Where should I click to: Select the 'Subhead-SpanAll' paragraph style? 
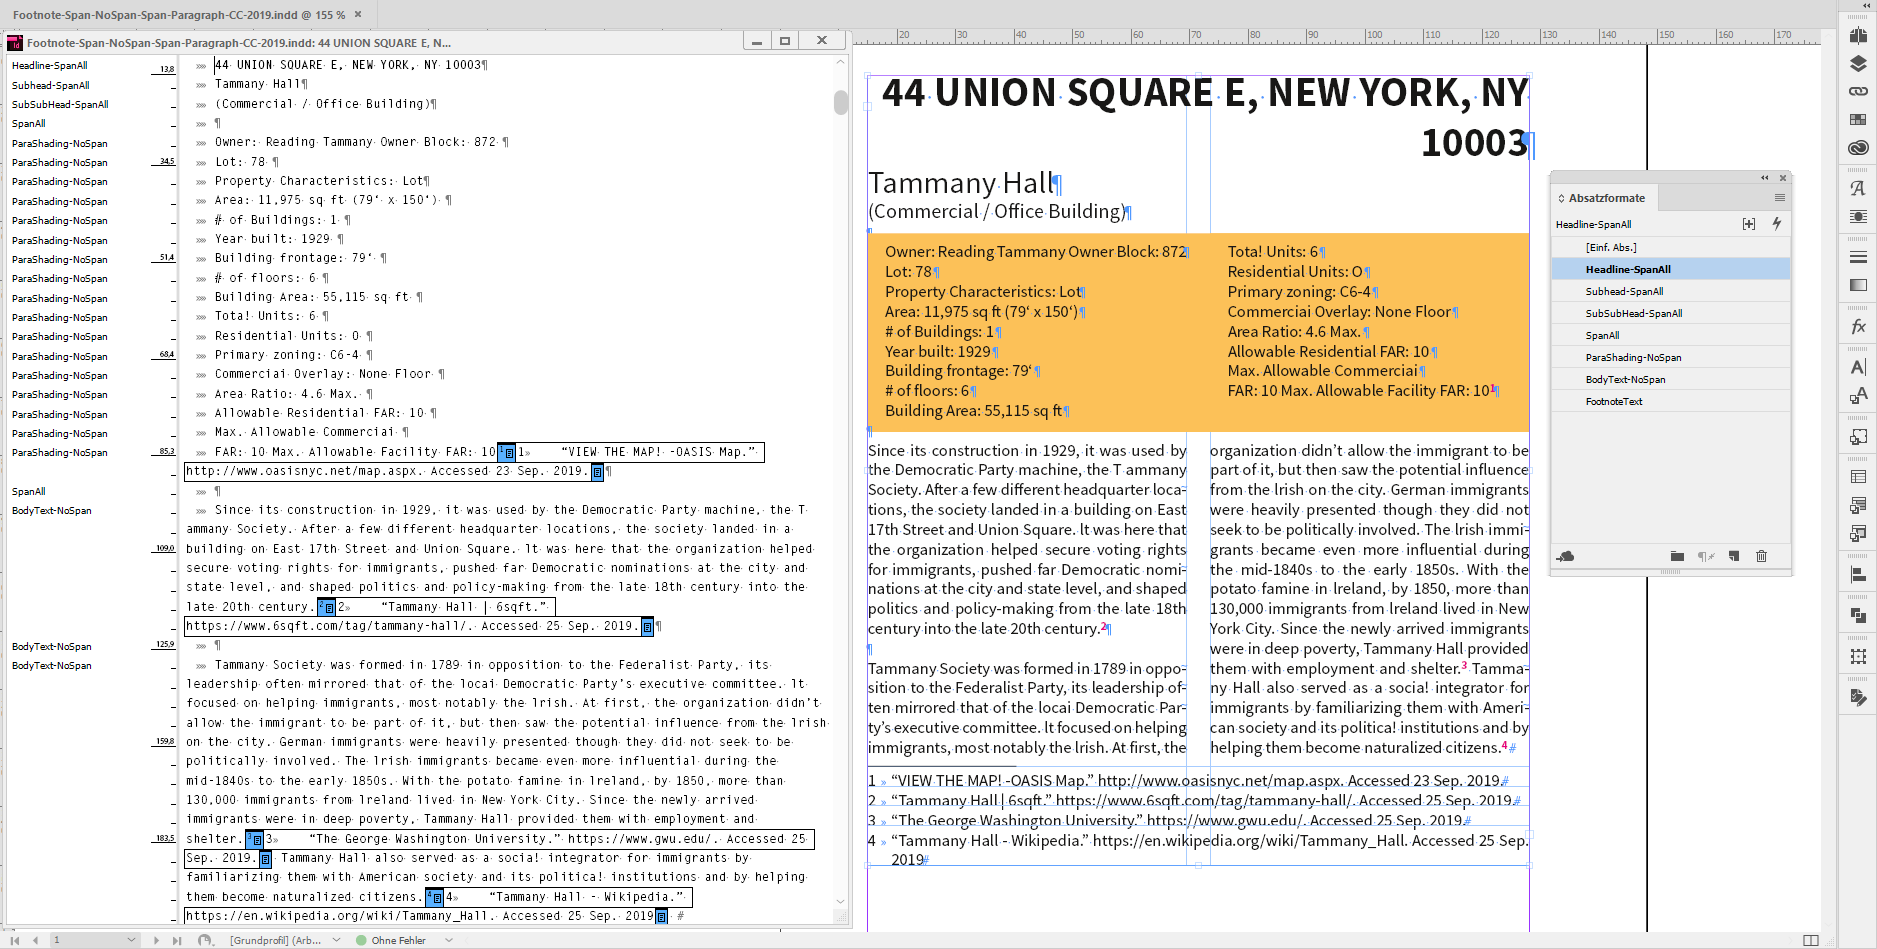tap(1625, 291)
